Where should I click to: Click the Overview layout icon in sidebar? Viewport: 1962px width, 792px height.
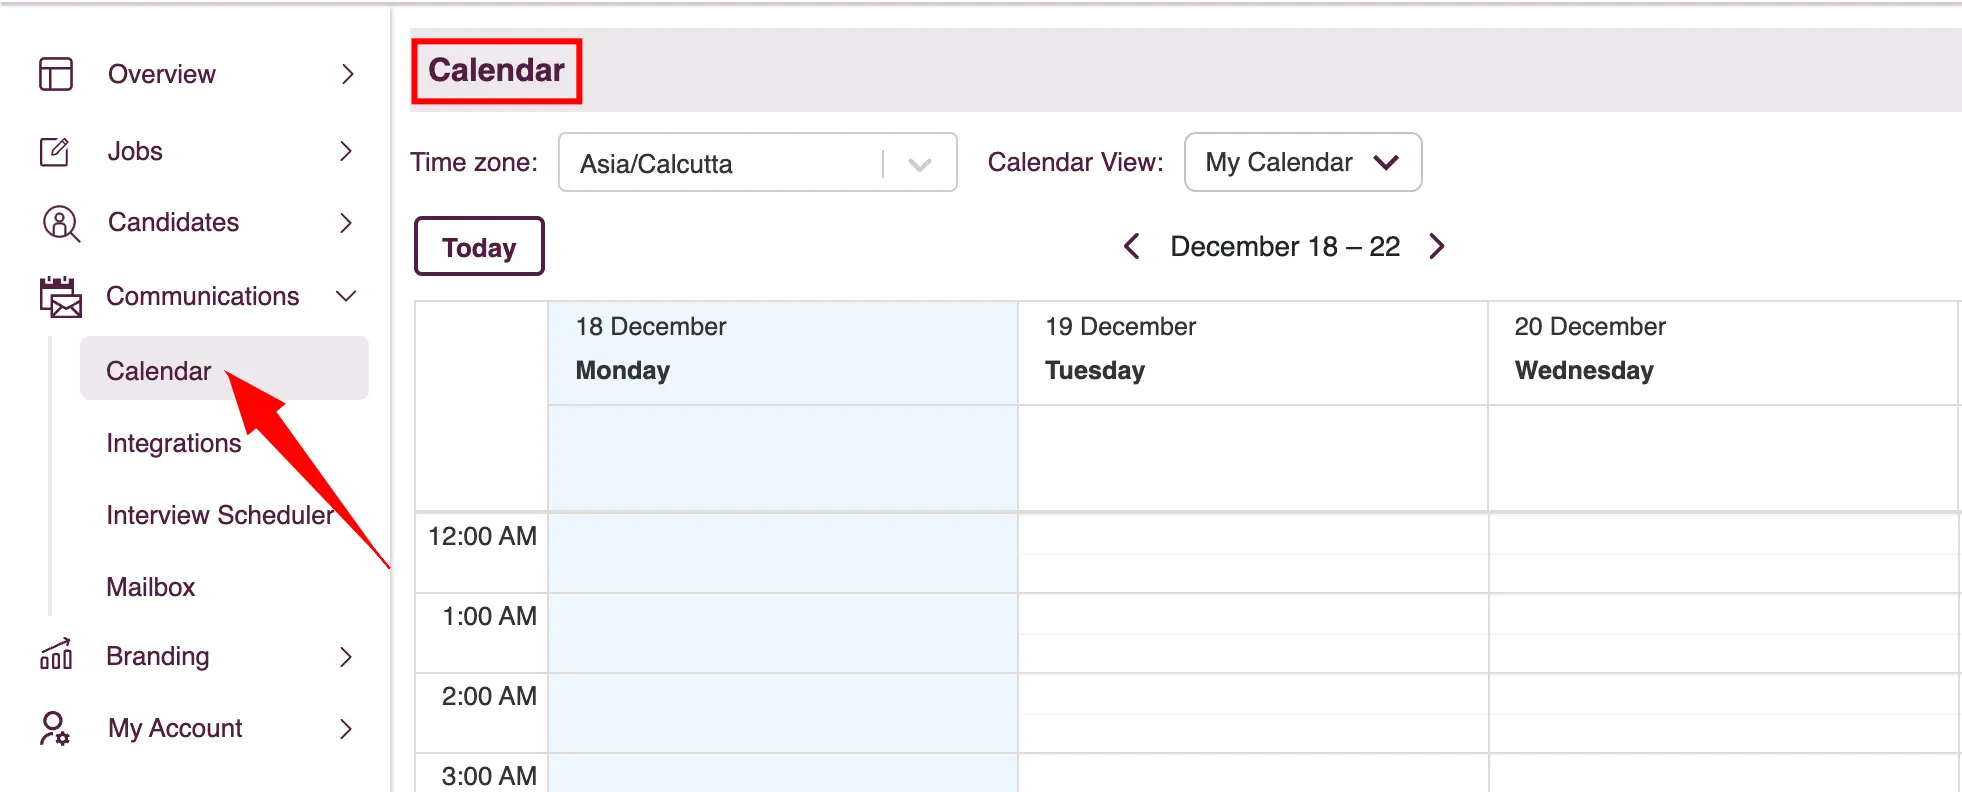click(x=56, y=74)
